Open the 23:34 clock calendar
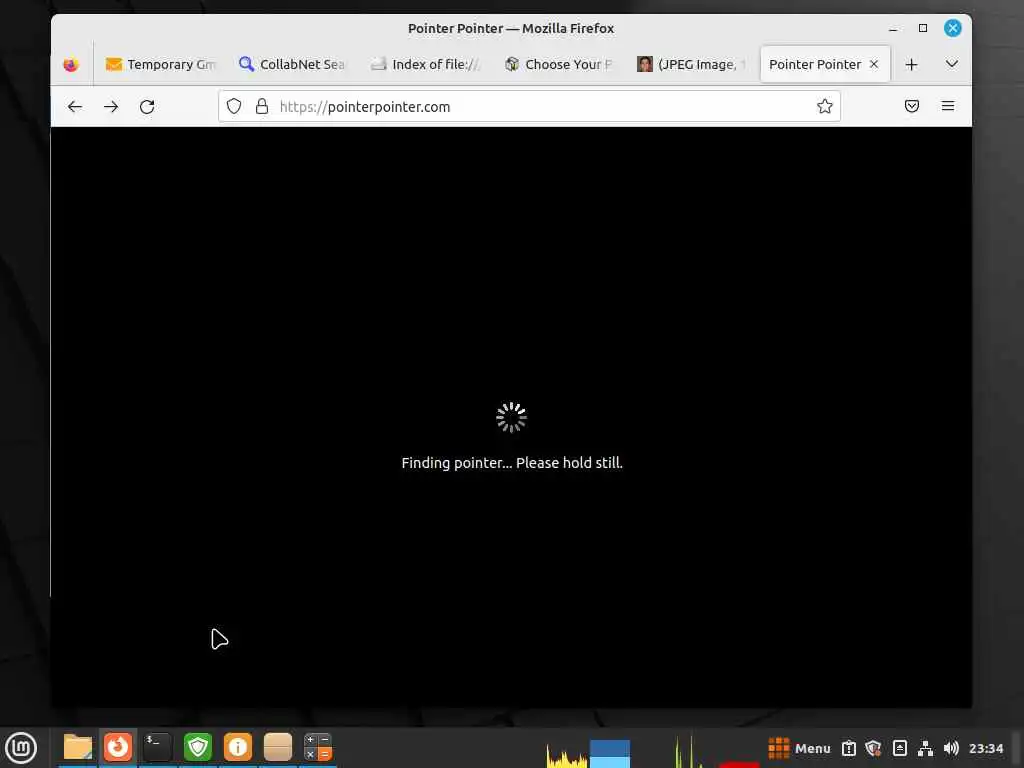Image resolution: width=1024 pixels, height=768 pixels. (x=986, y=748)
